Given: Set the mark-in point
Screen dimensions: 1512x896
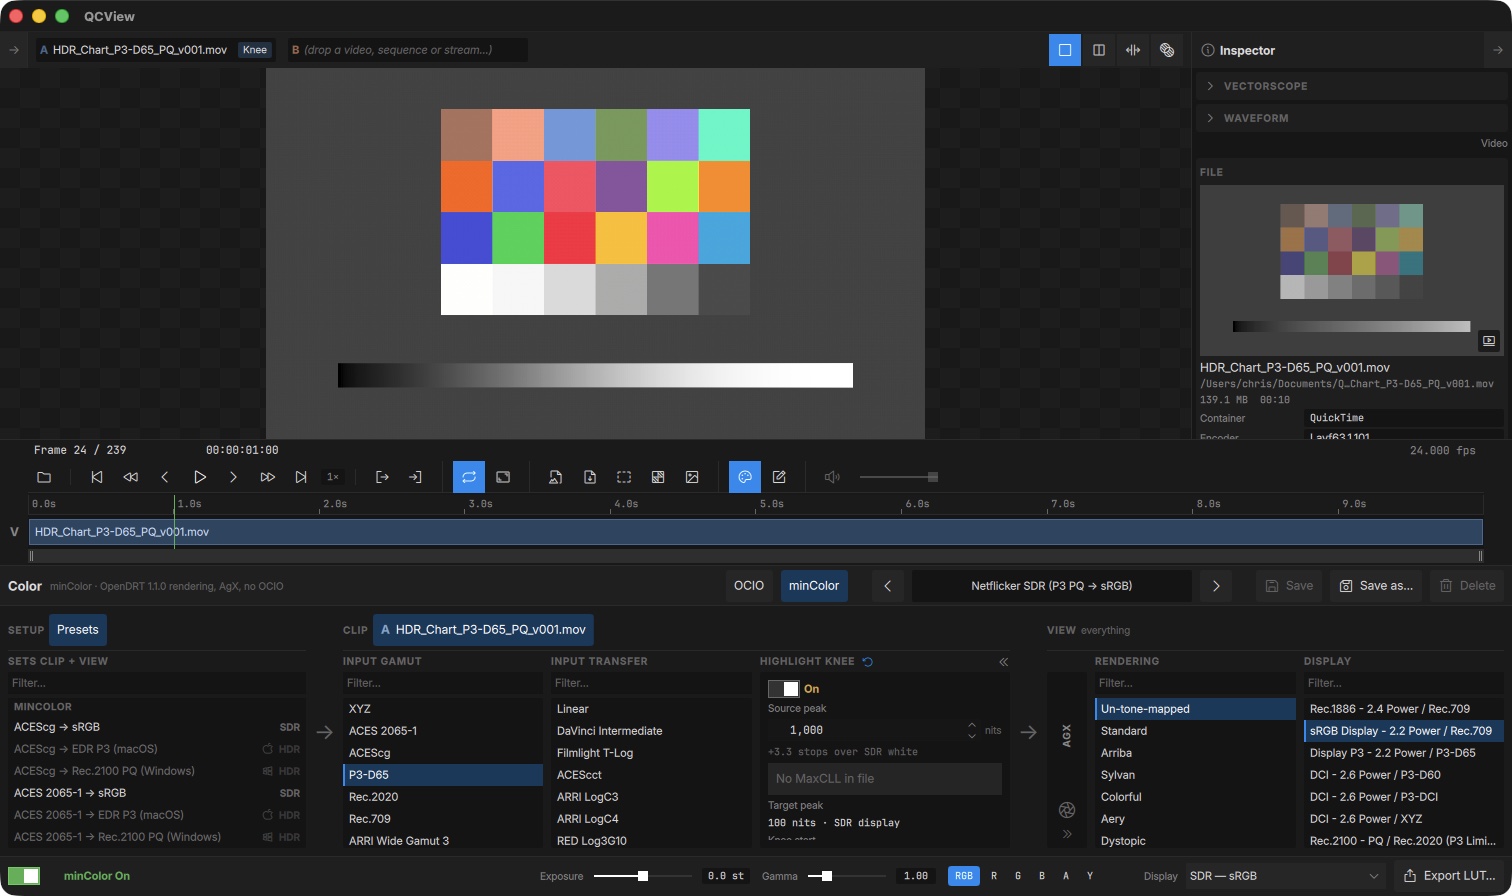Looking at the screenshot, I should tap(382, 477).
